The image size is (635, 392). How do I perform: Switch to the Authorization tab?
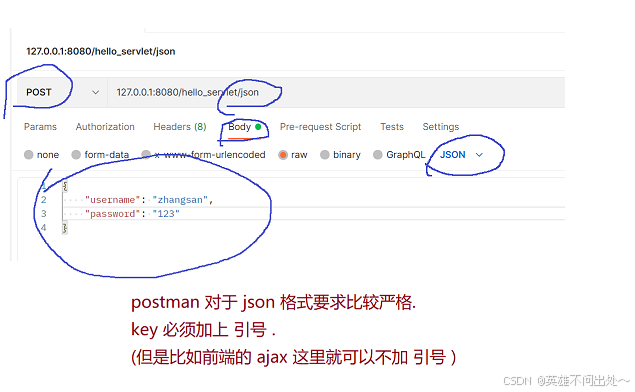click(x=105, y=127)
